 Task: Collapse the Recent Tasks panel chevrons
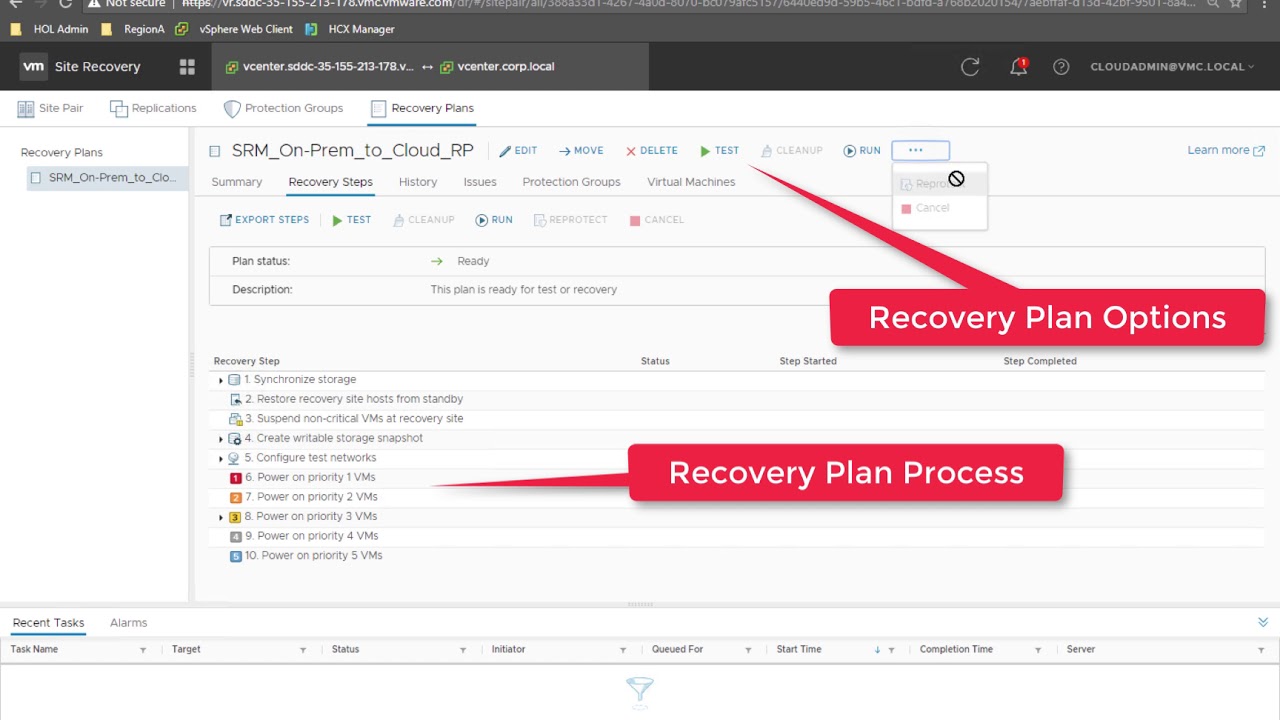click(1263, 622)
